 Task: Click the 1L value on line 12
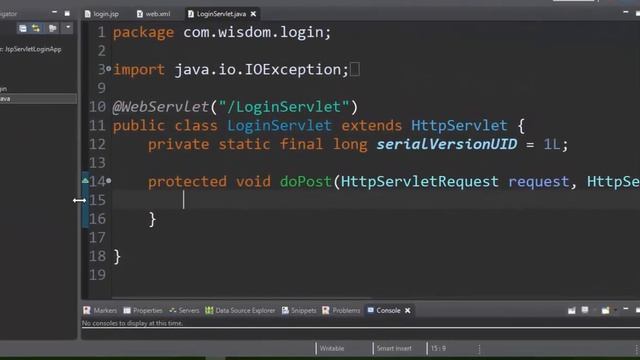(x=551, y=144)
